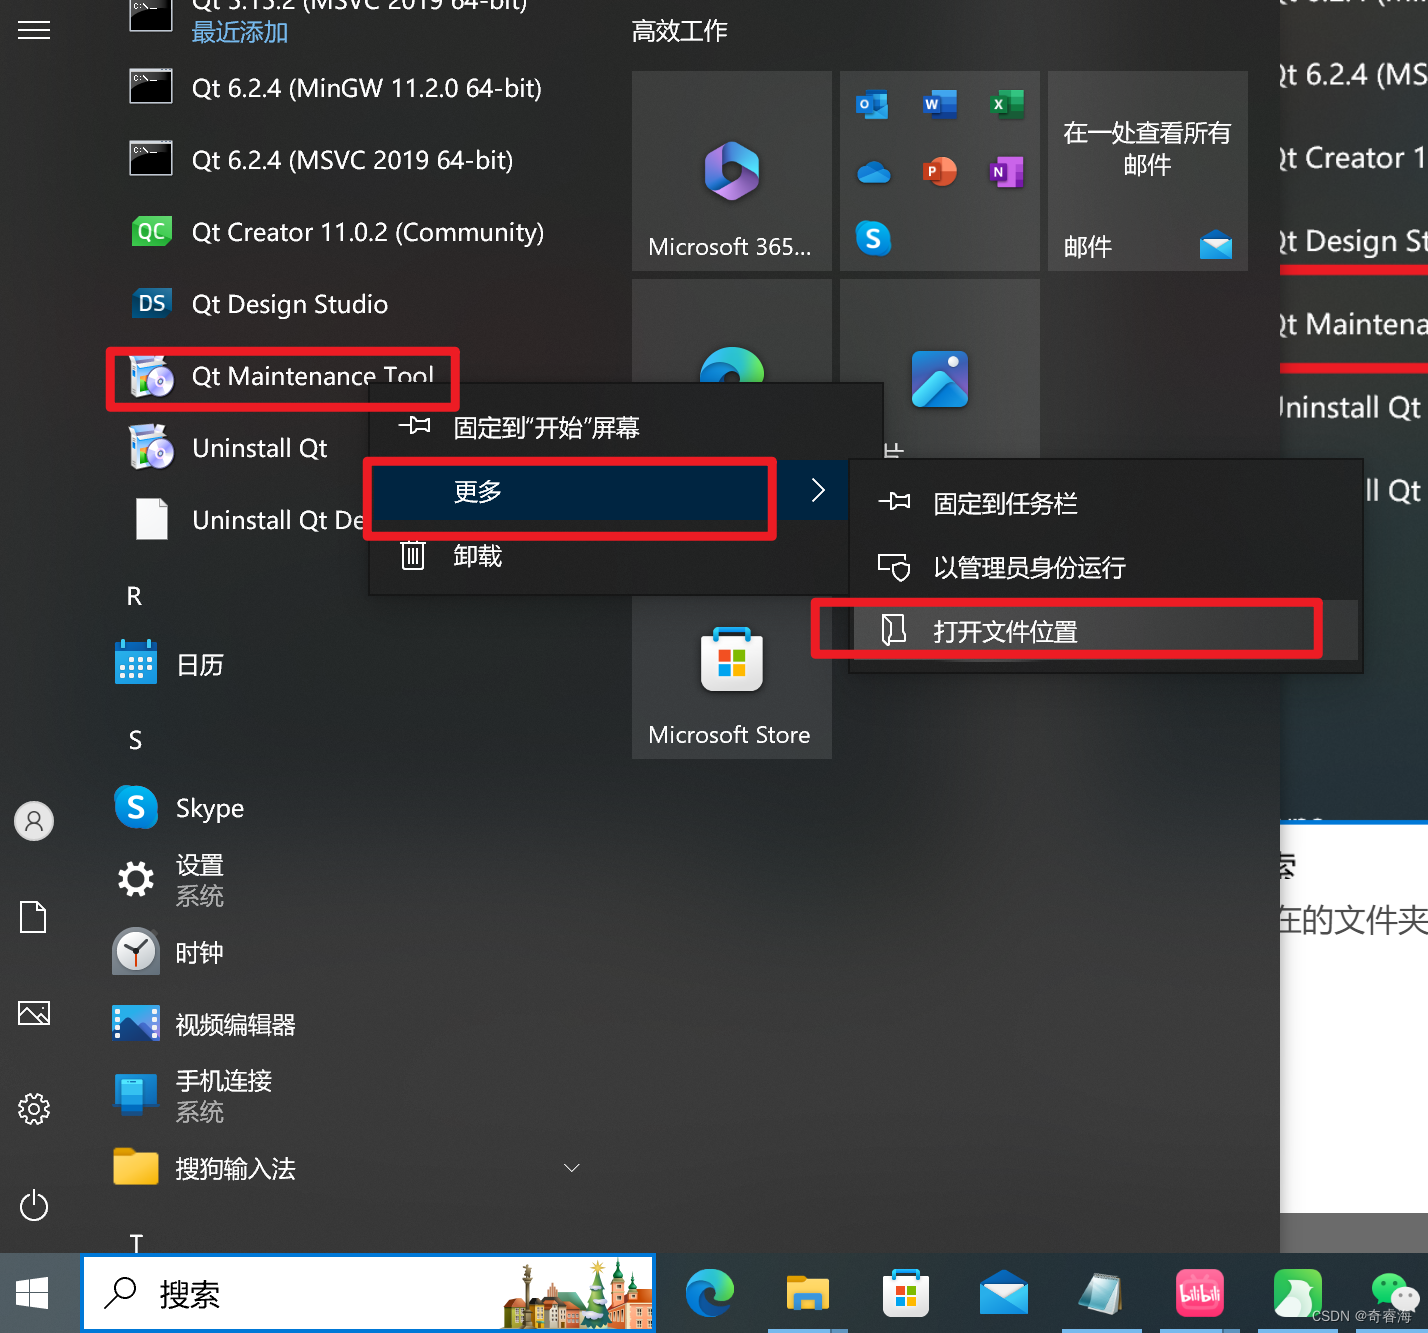
Task: Open 设置 gear icon in app list
Action: tap(136, 879)
